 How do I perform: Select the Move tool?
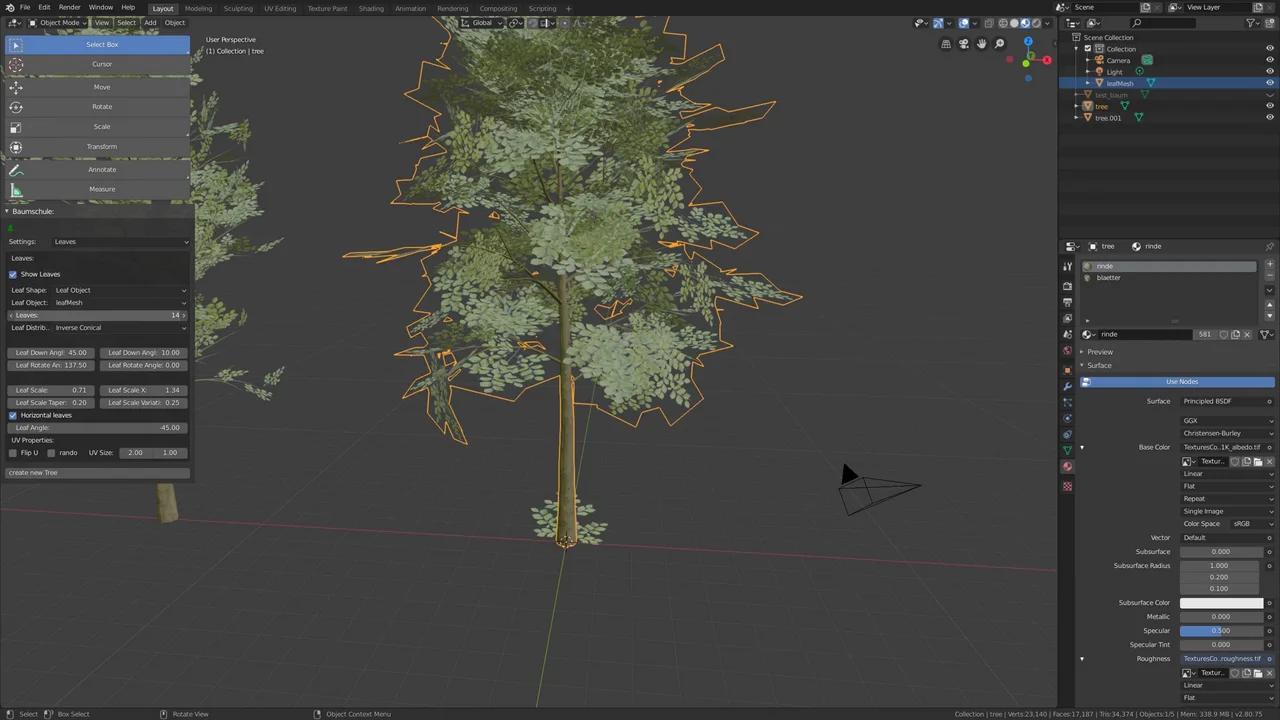click(x=101, y=86)
